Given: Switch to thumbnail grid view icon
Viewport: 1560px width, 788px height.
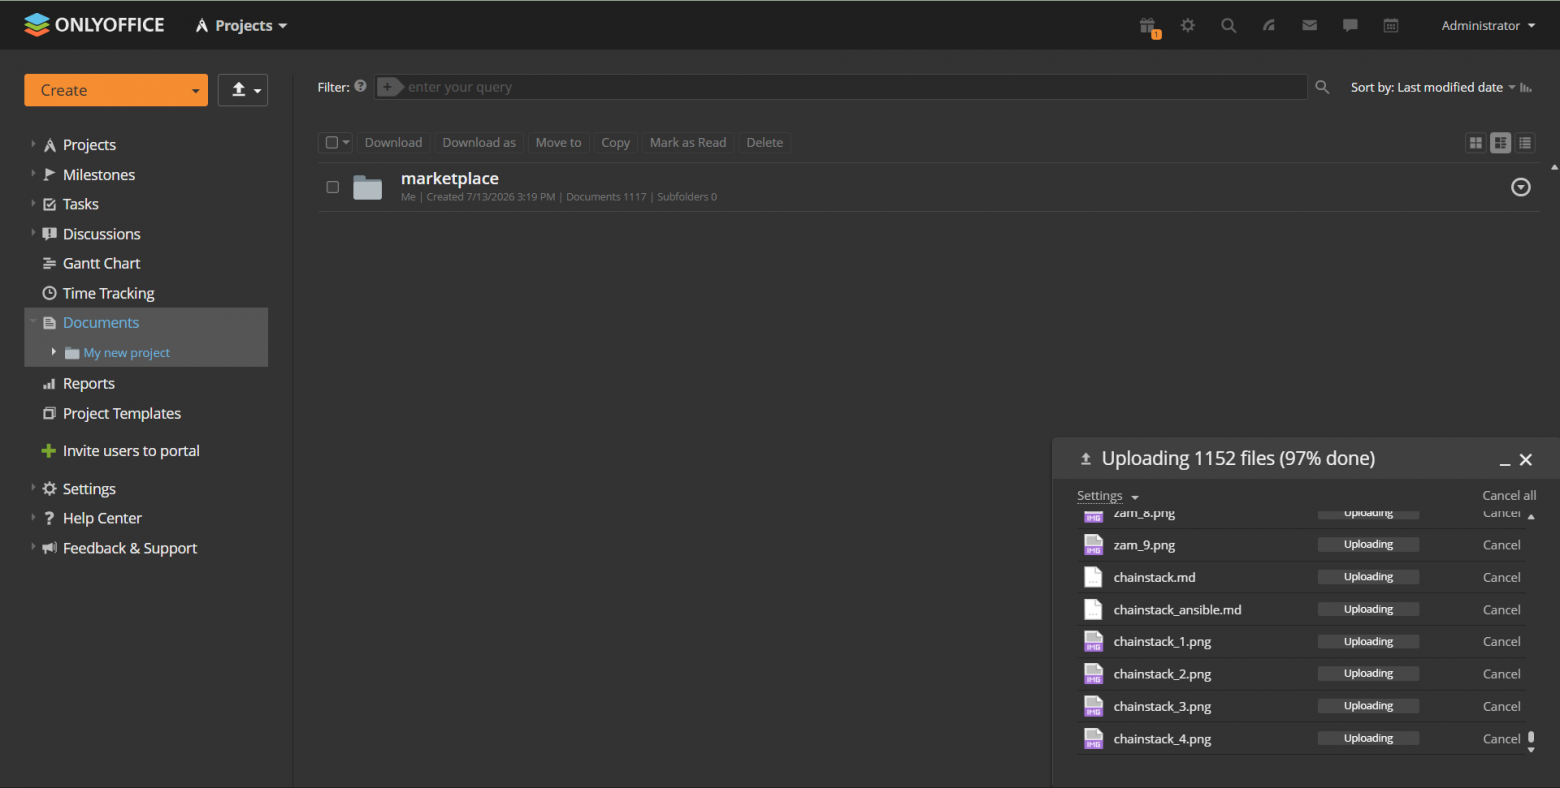Looking at the screenshot, I should click(1475, 143).
